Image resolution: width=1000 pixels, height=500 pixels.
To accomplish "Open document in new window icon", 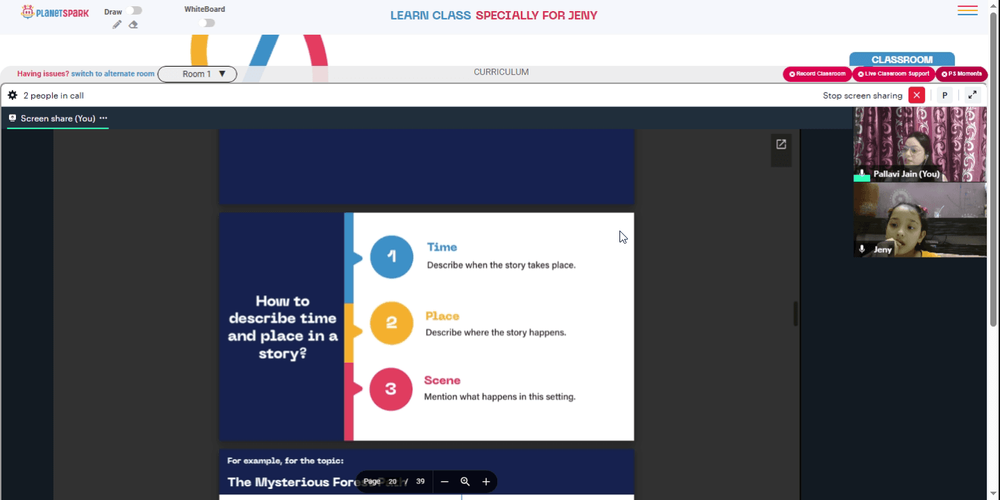I will pos(781,144).
